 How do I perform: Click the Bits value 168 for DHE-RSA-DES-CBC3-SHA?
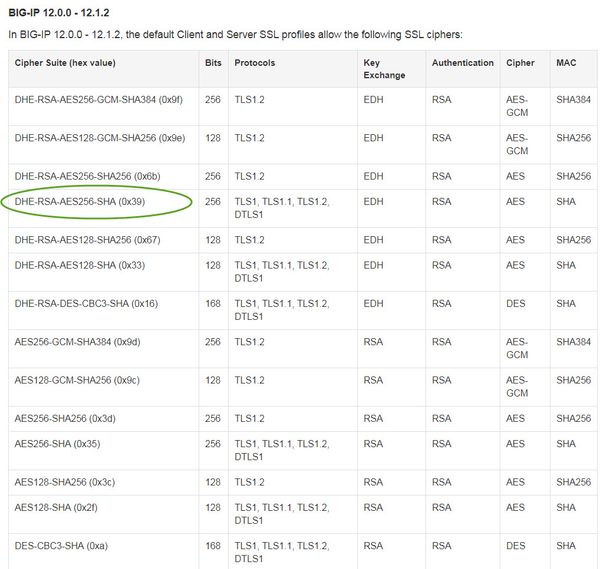[213, 303]
